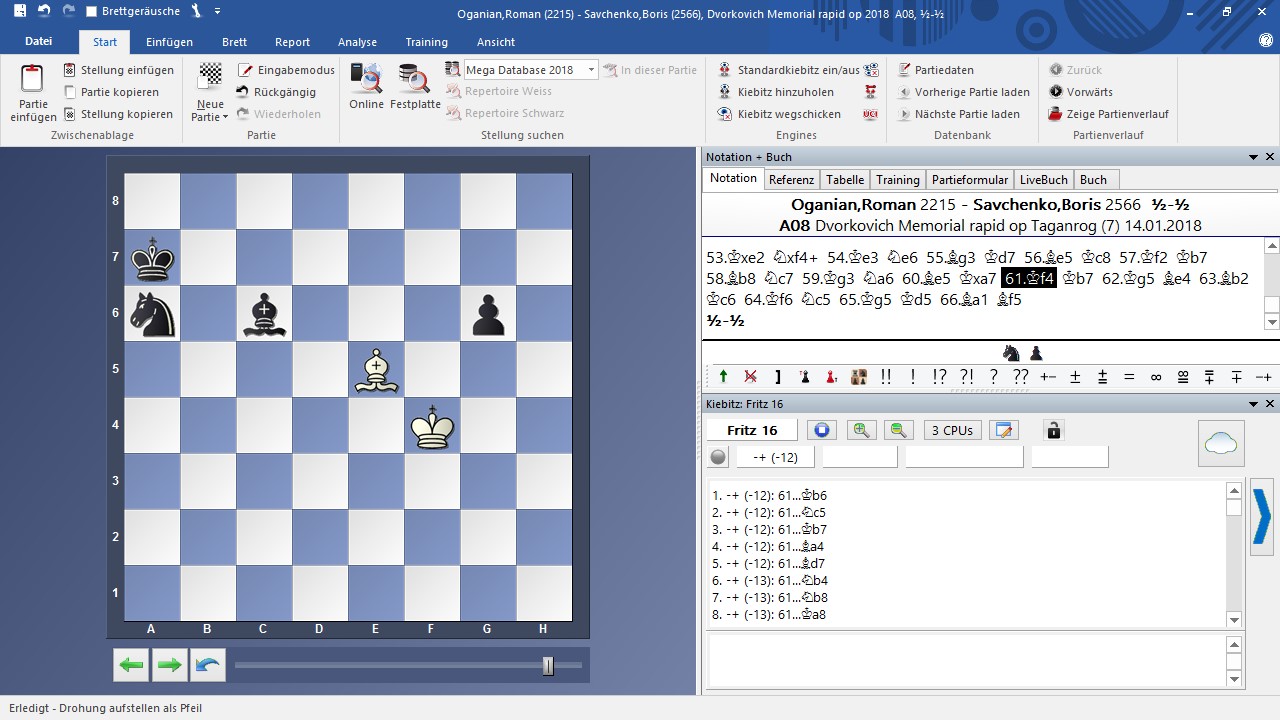Open the Notation + Buch panel menu arrow
This screenshot has height=720, width=1280.
1253,157
